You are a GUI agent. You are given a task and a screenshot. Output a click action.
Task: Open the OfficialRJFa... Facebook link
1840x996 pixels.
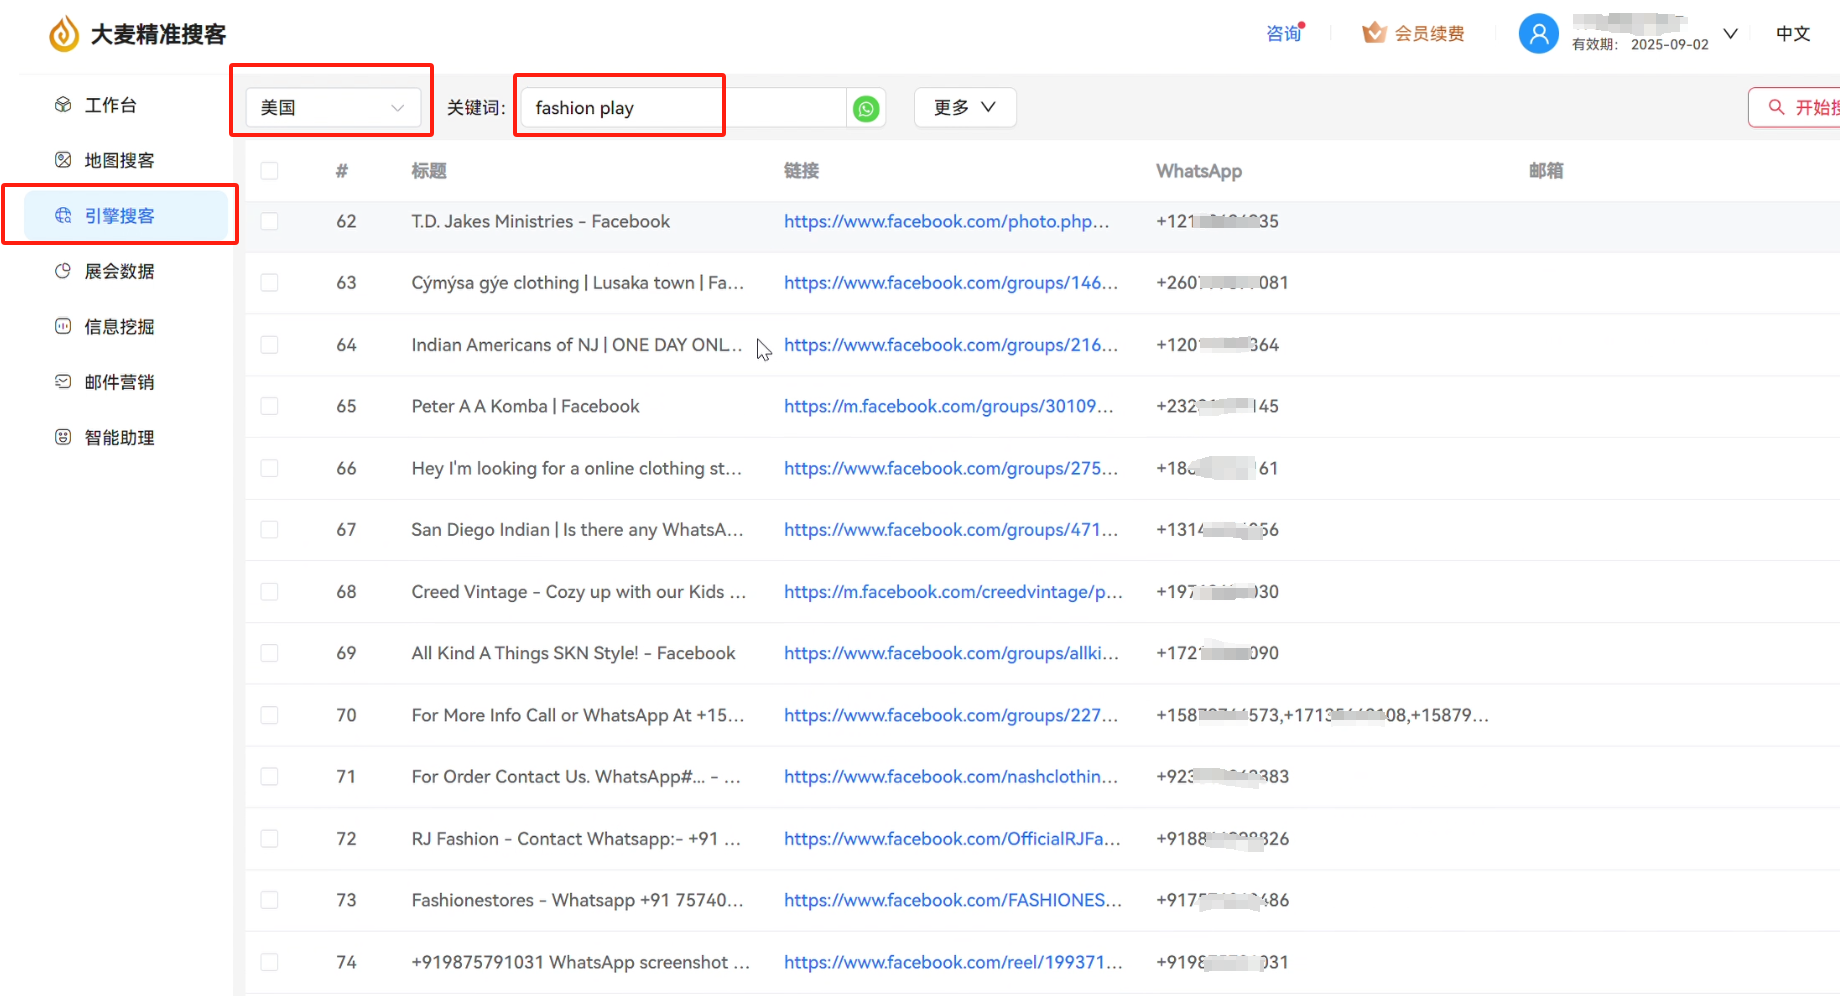(x=952, y=839)
